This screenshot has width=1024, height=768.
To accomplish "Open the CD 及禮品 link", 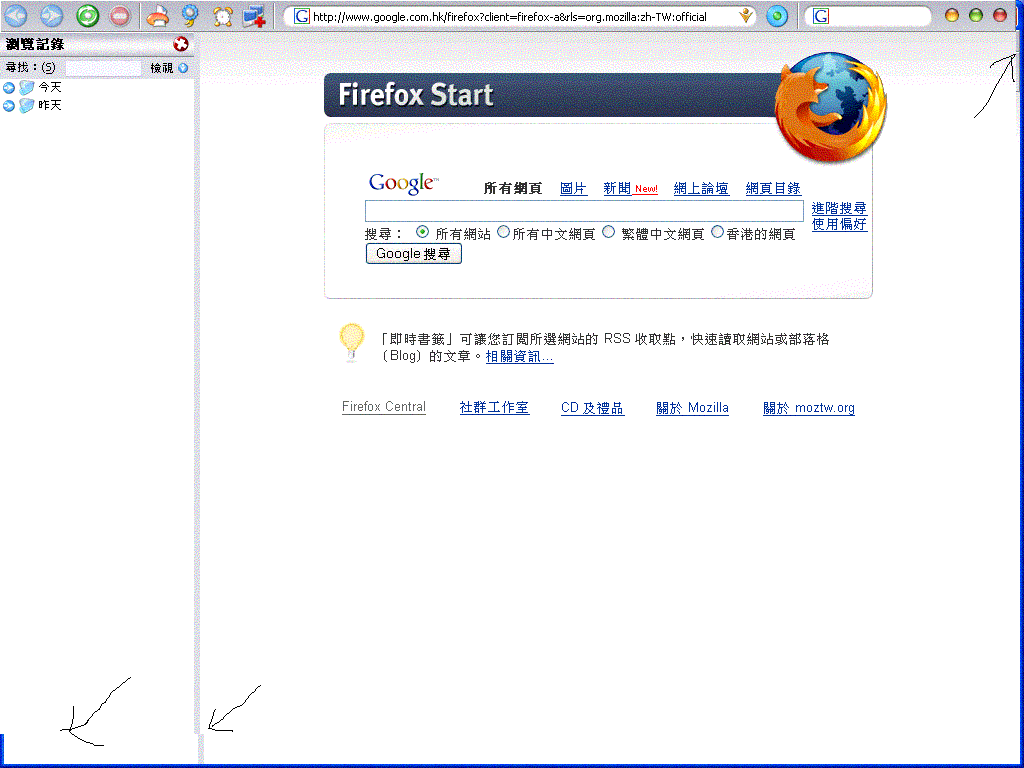I will 592,408.
